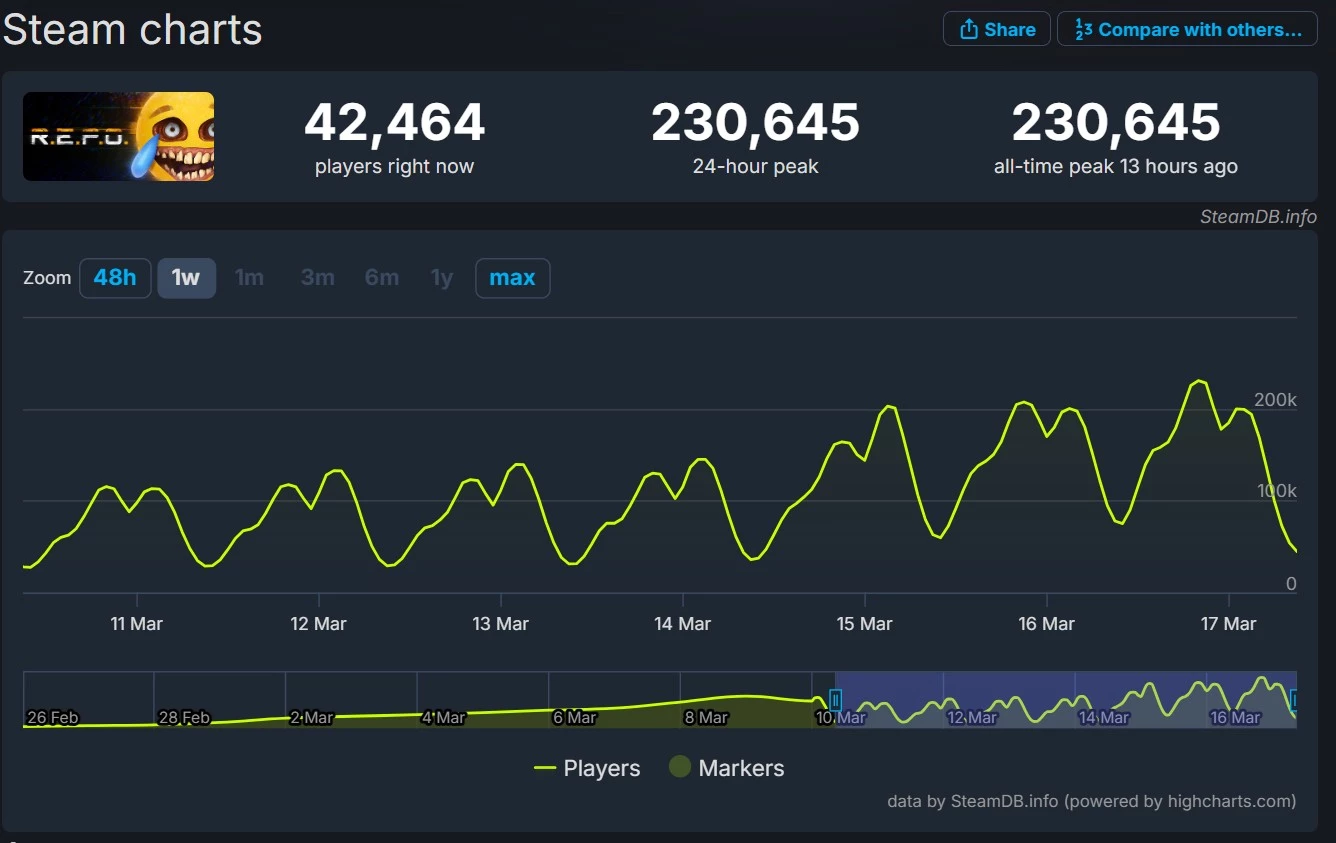Viewport: 1336px width, 843px height.
Task: Click the 26 Feb navigator area
Action: point(53,716)
